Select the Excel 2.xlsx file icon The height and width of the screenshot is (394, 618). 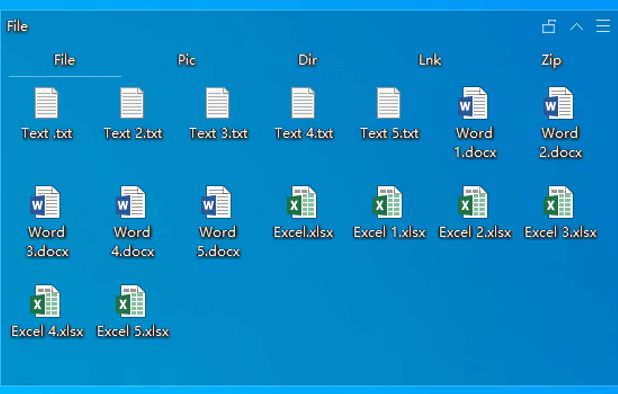coord(473,202)
